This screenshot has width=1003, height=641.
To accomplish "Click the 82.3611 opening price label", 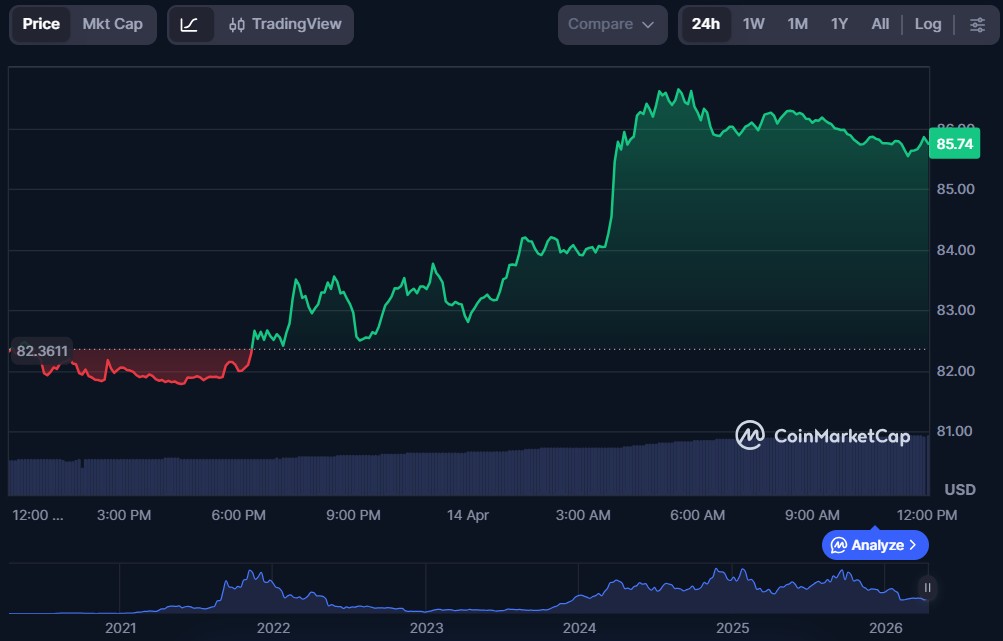I will point(42,350).
